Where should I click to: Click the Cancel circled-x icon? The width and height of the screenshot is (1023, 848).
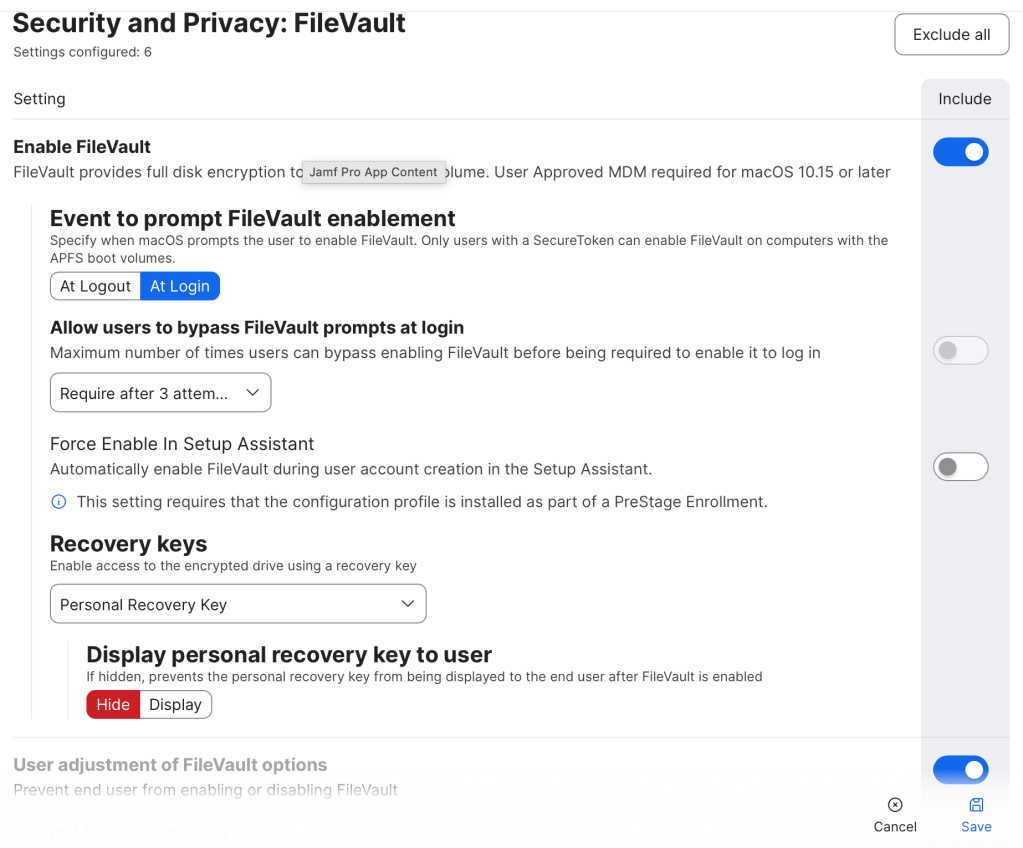895,805
